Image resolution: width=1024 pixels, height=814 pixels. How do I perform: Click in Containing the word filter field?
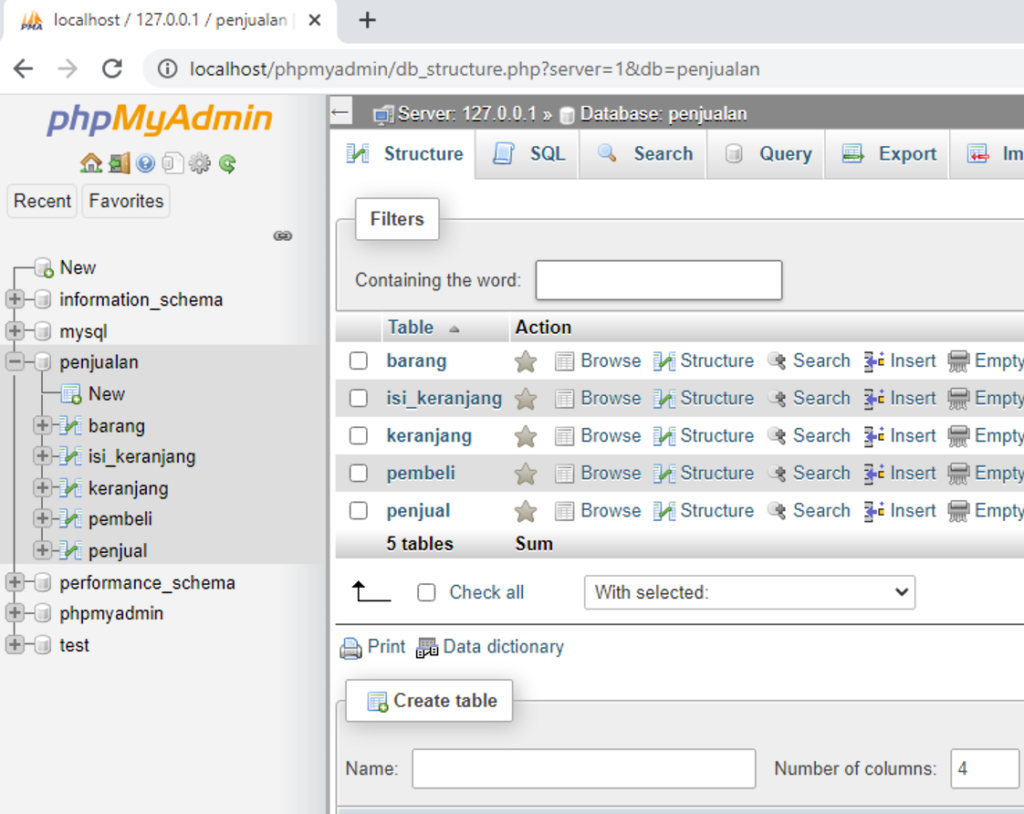[658, 280]
